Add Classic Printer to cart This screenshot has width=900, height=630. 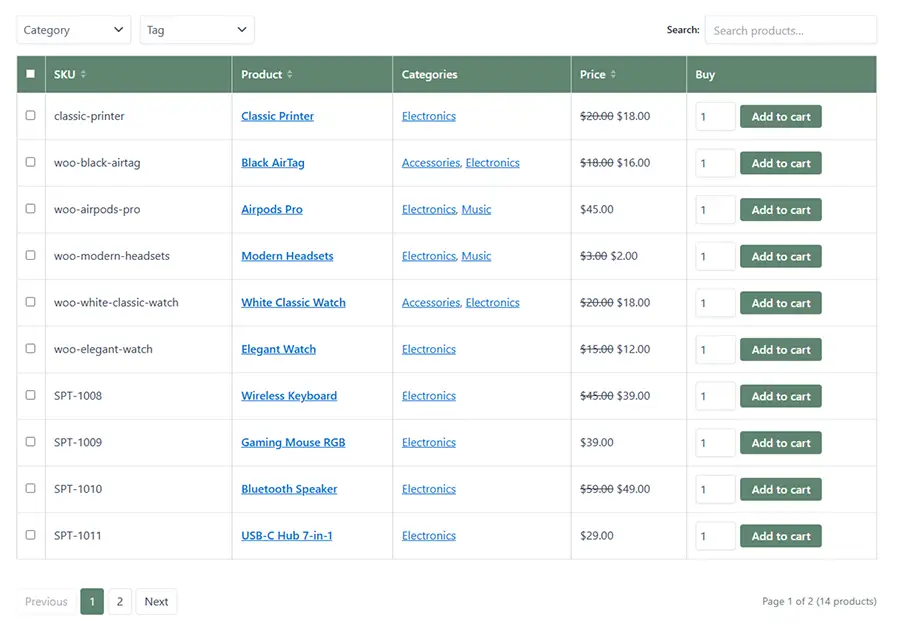pyautogui.click(x=781, y=116)
